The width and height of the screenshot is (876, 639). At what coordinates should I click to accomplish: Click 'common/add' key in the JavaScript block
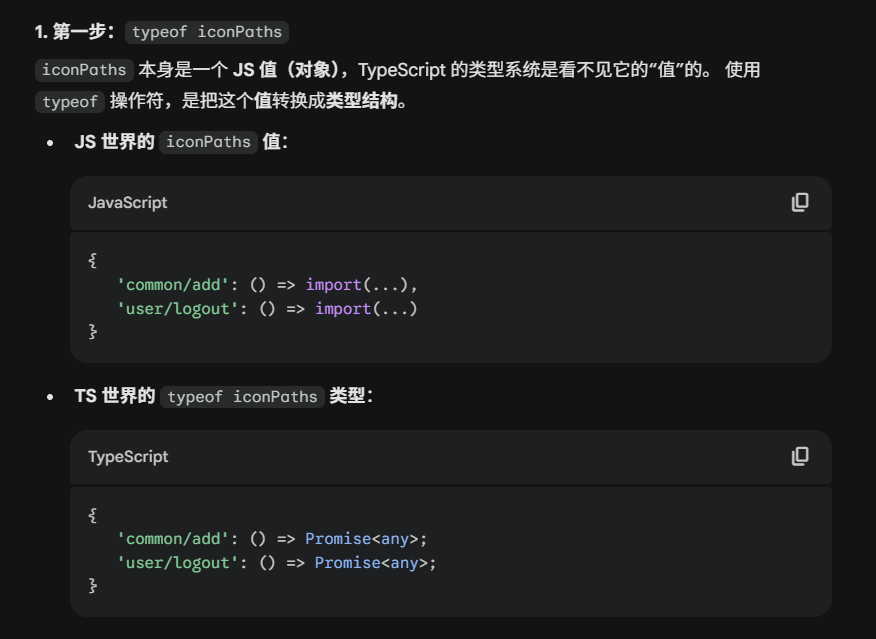173,285
